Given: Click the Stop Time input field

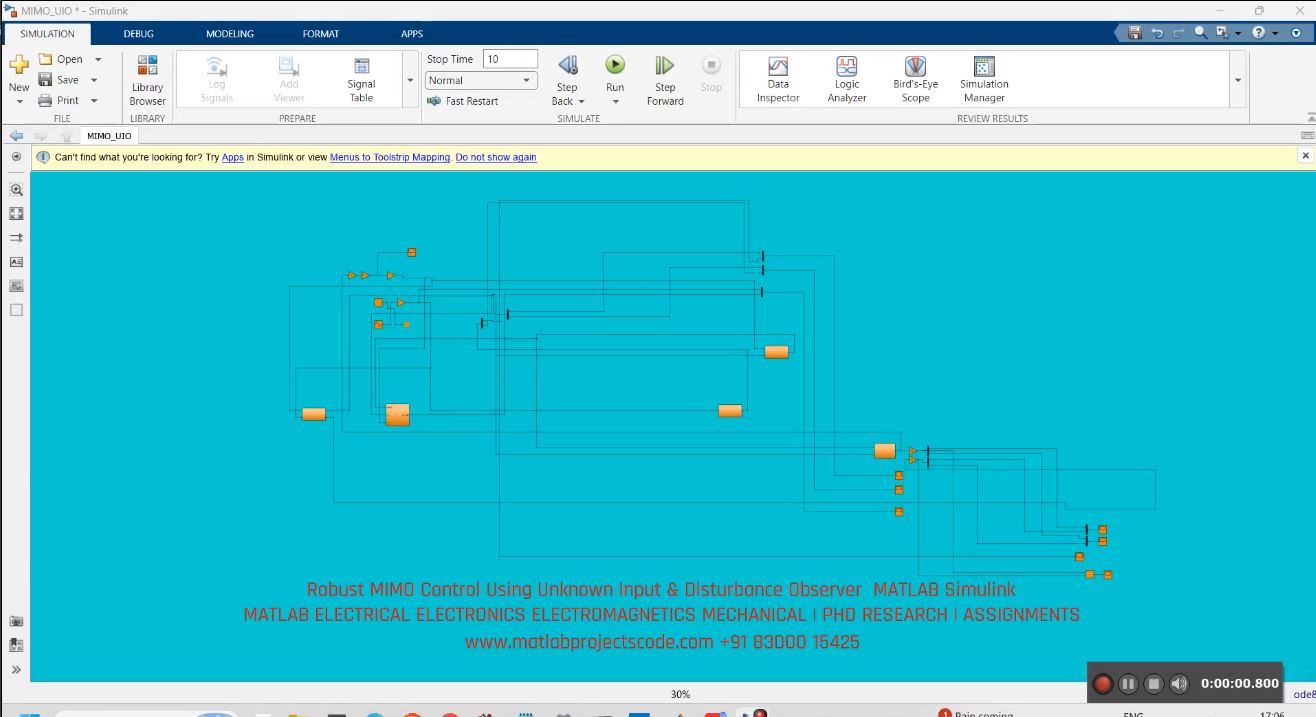Looking at the screenshot, I should click(510, 59).
